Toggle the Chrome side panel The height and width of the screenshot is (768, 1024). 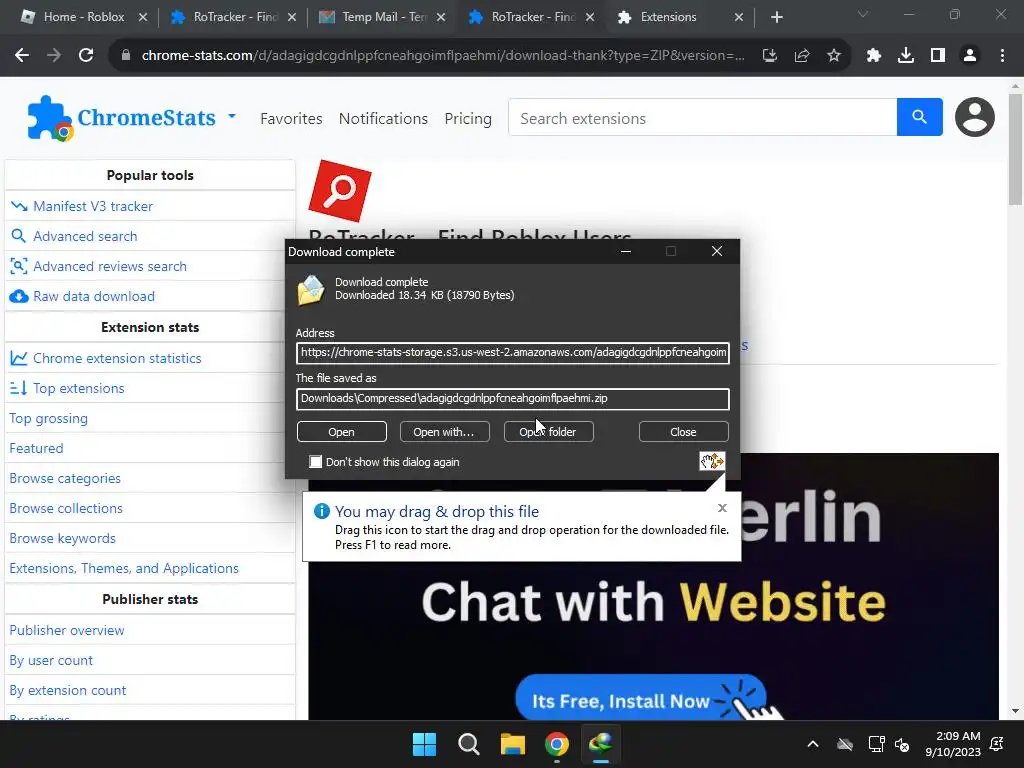[938, 56]
